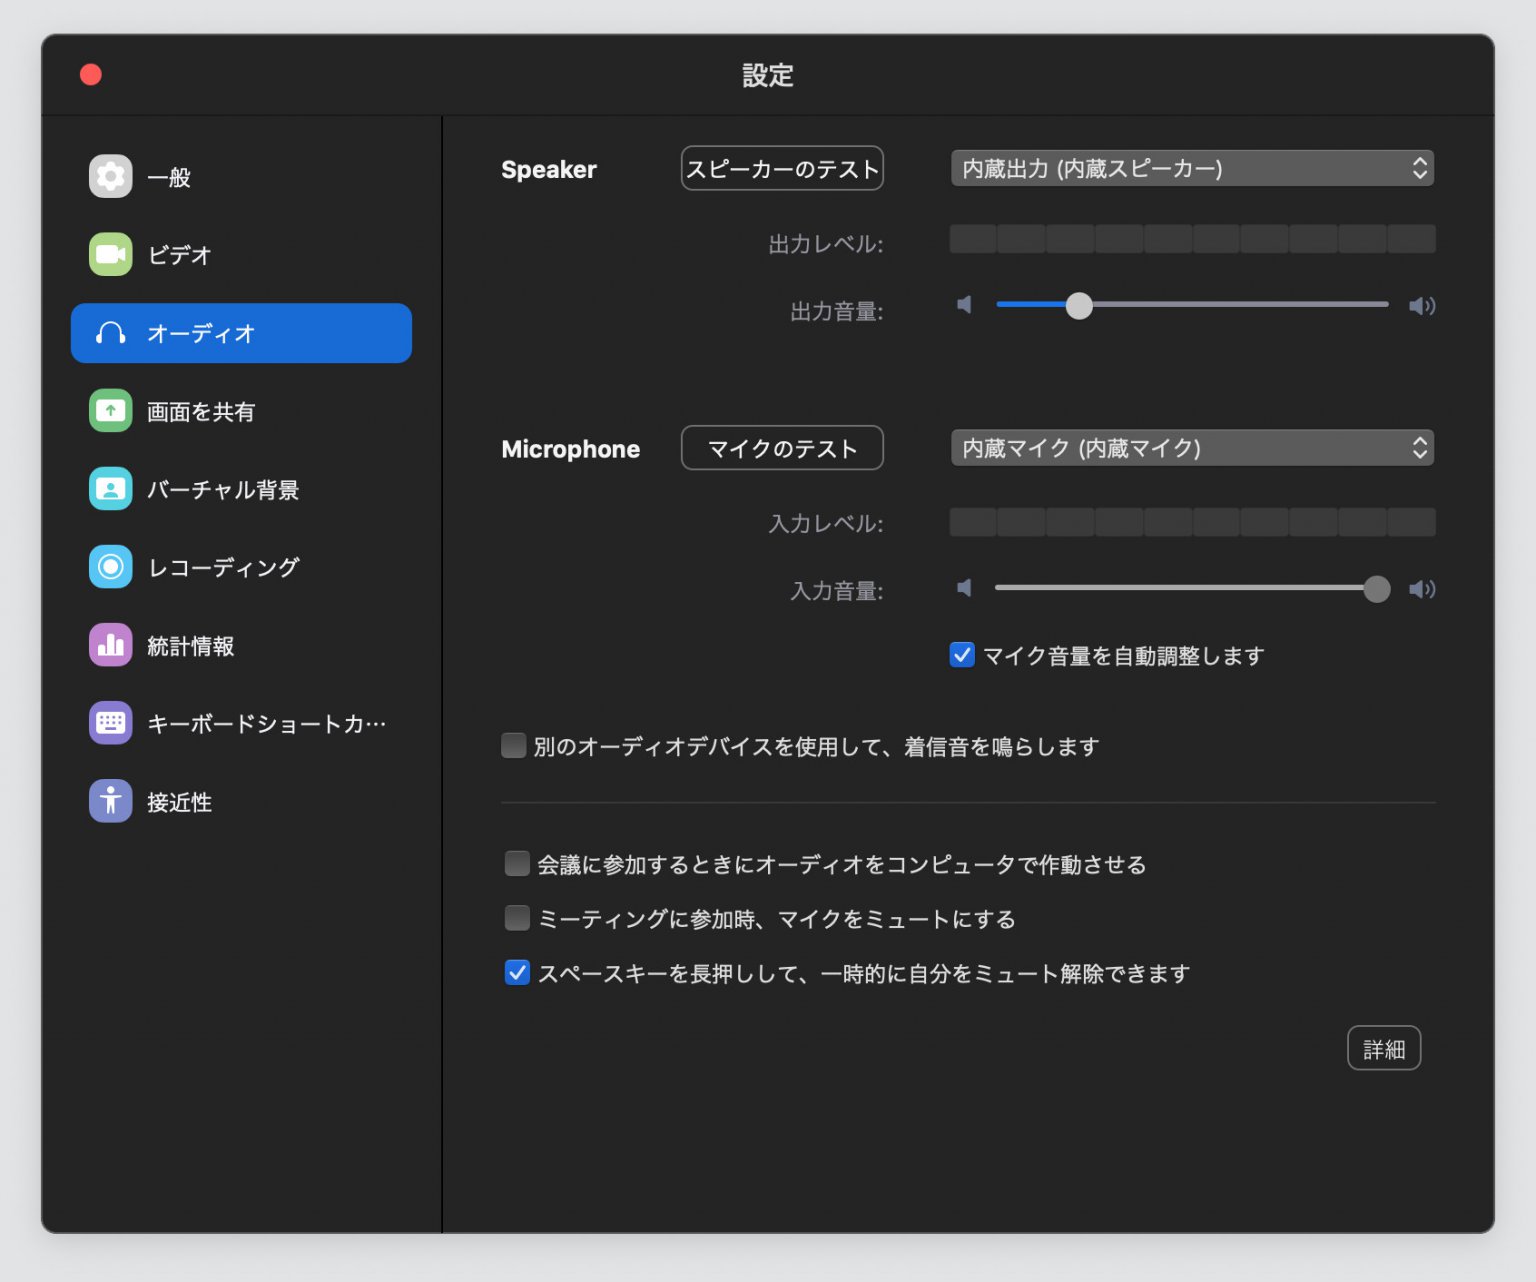This screenshot has height=1282, width=1536.
Task: Click the オーディオ headphones icon
Action: [x=110, y=333]
